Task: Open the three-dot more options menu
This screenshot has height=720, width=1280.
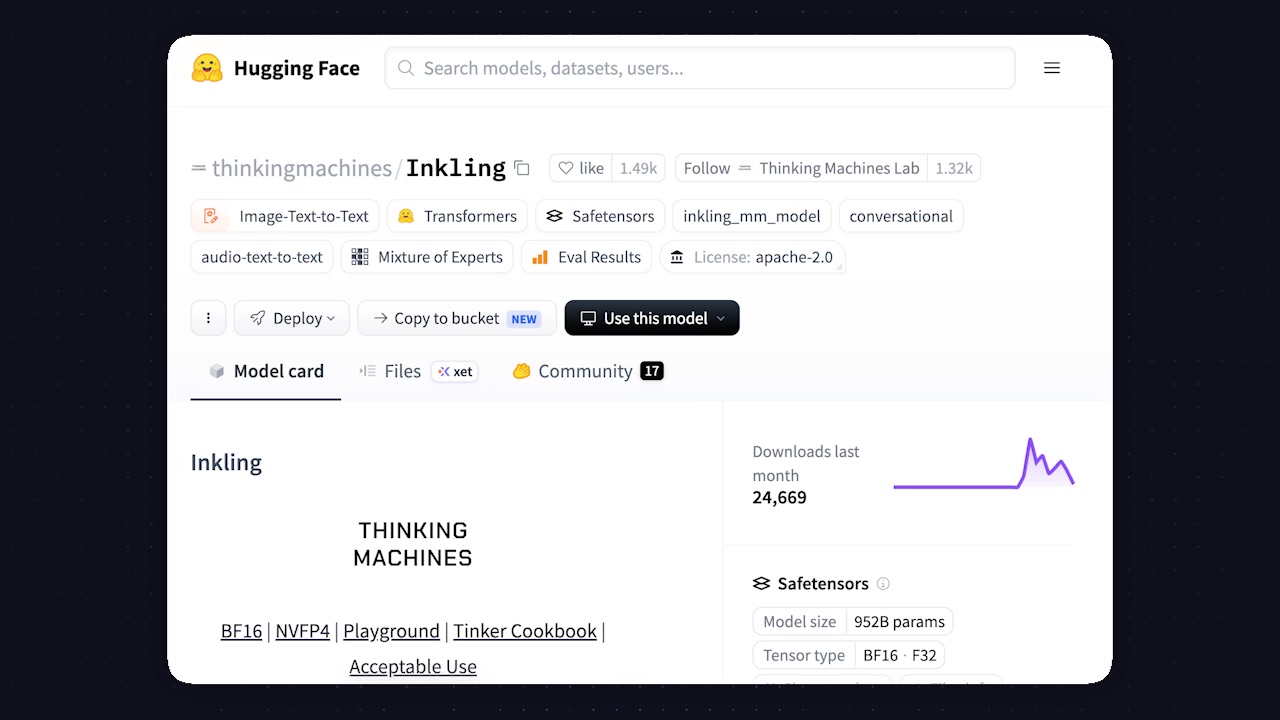Action: pos(208,318)
